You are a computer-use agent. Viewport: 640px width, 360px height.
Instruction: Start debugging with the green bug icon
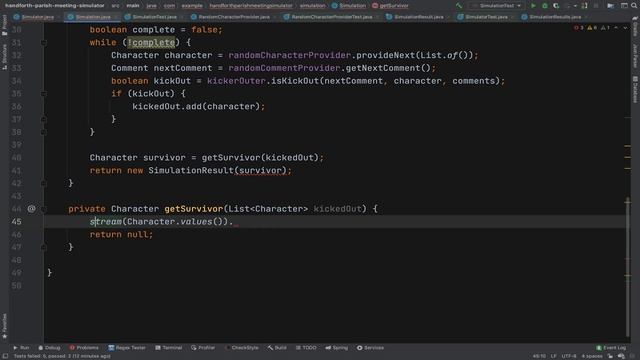click(x=544, y=6)
